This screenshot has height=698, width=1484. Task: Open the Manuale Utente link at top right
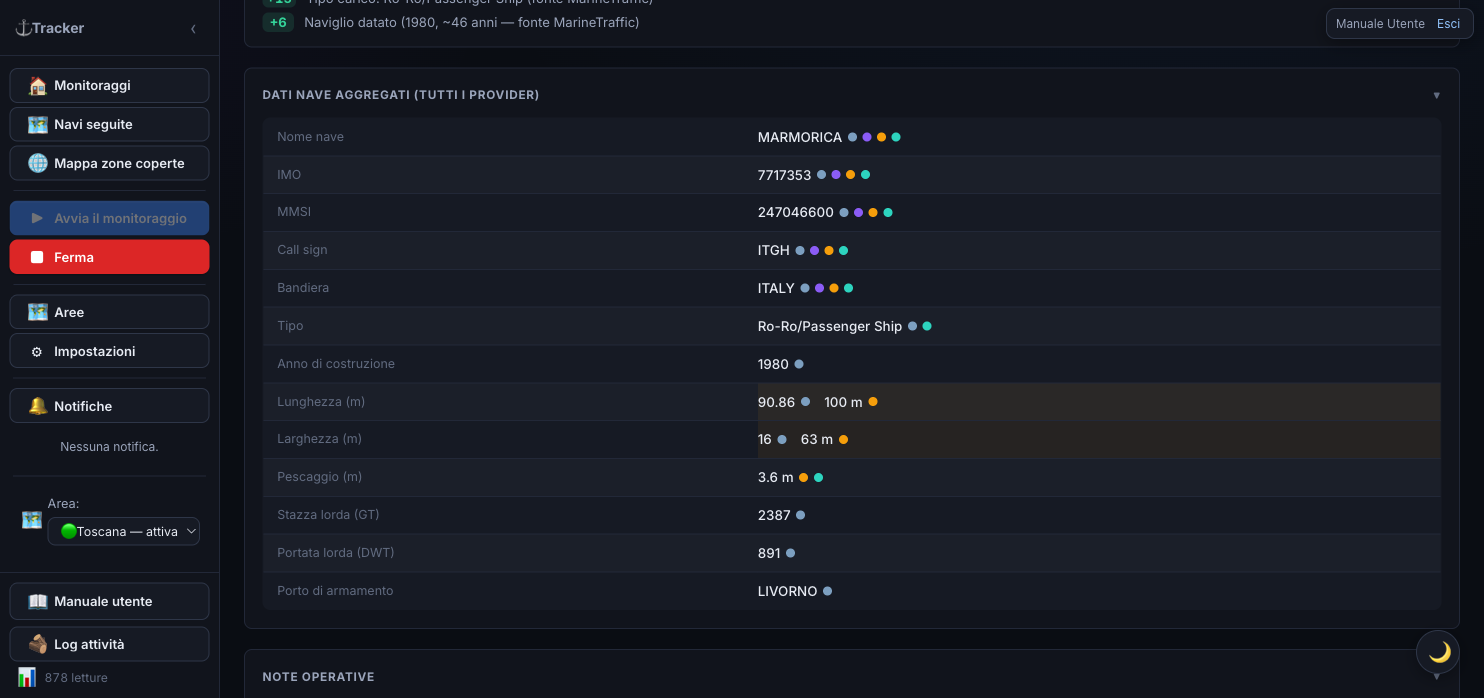[x=1380, y=24]
